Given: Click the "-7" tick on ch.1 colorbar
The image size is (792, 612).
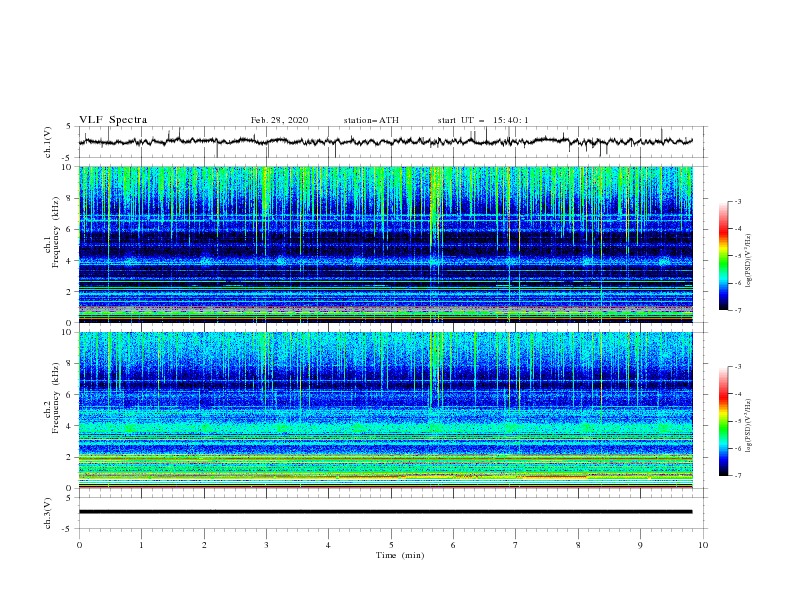Looking at the screenshot, I should tap(737, 310).
